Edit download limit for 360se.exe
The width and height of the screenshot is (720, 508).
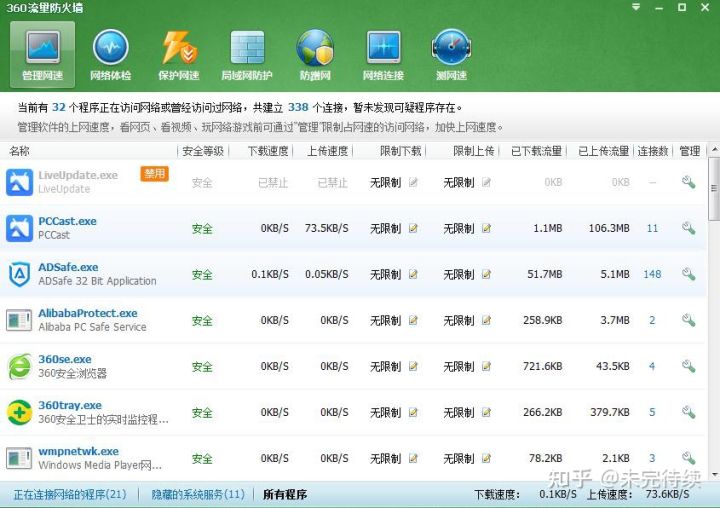[x=413, y=366]
